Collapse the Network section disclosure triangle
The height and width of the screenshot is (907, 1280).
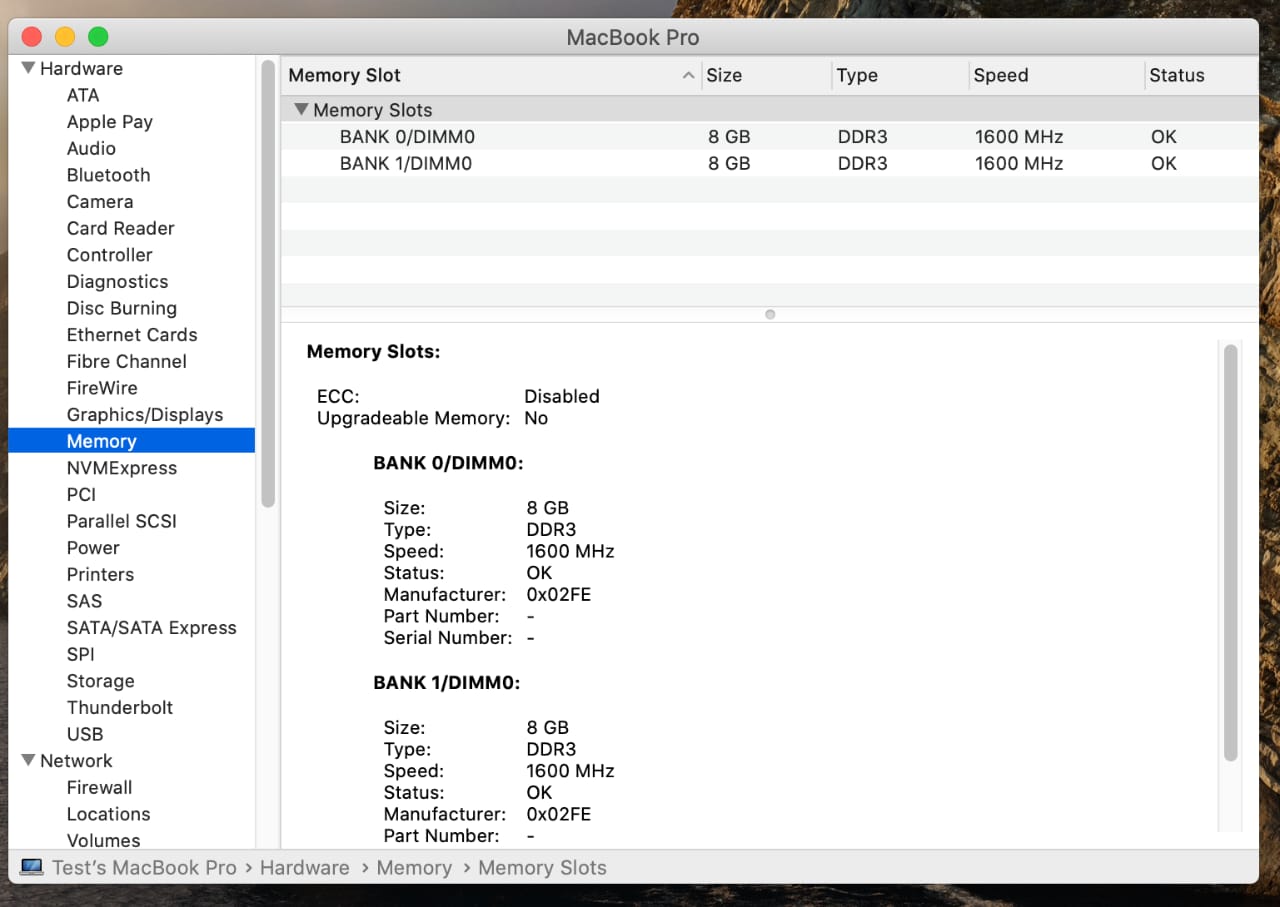click(x=28, y=761)
